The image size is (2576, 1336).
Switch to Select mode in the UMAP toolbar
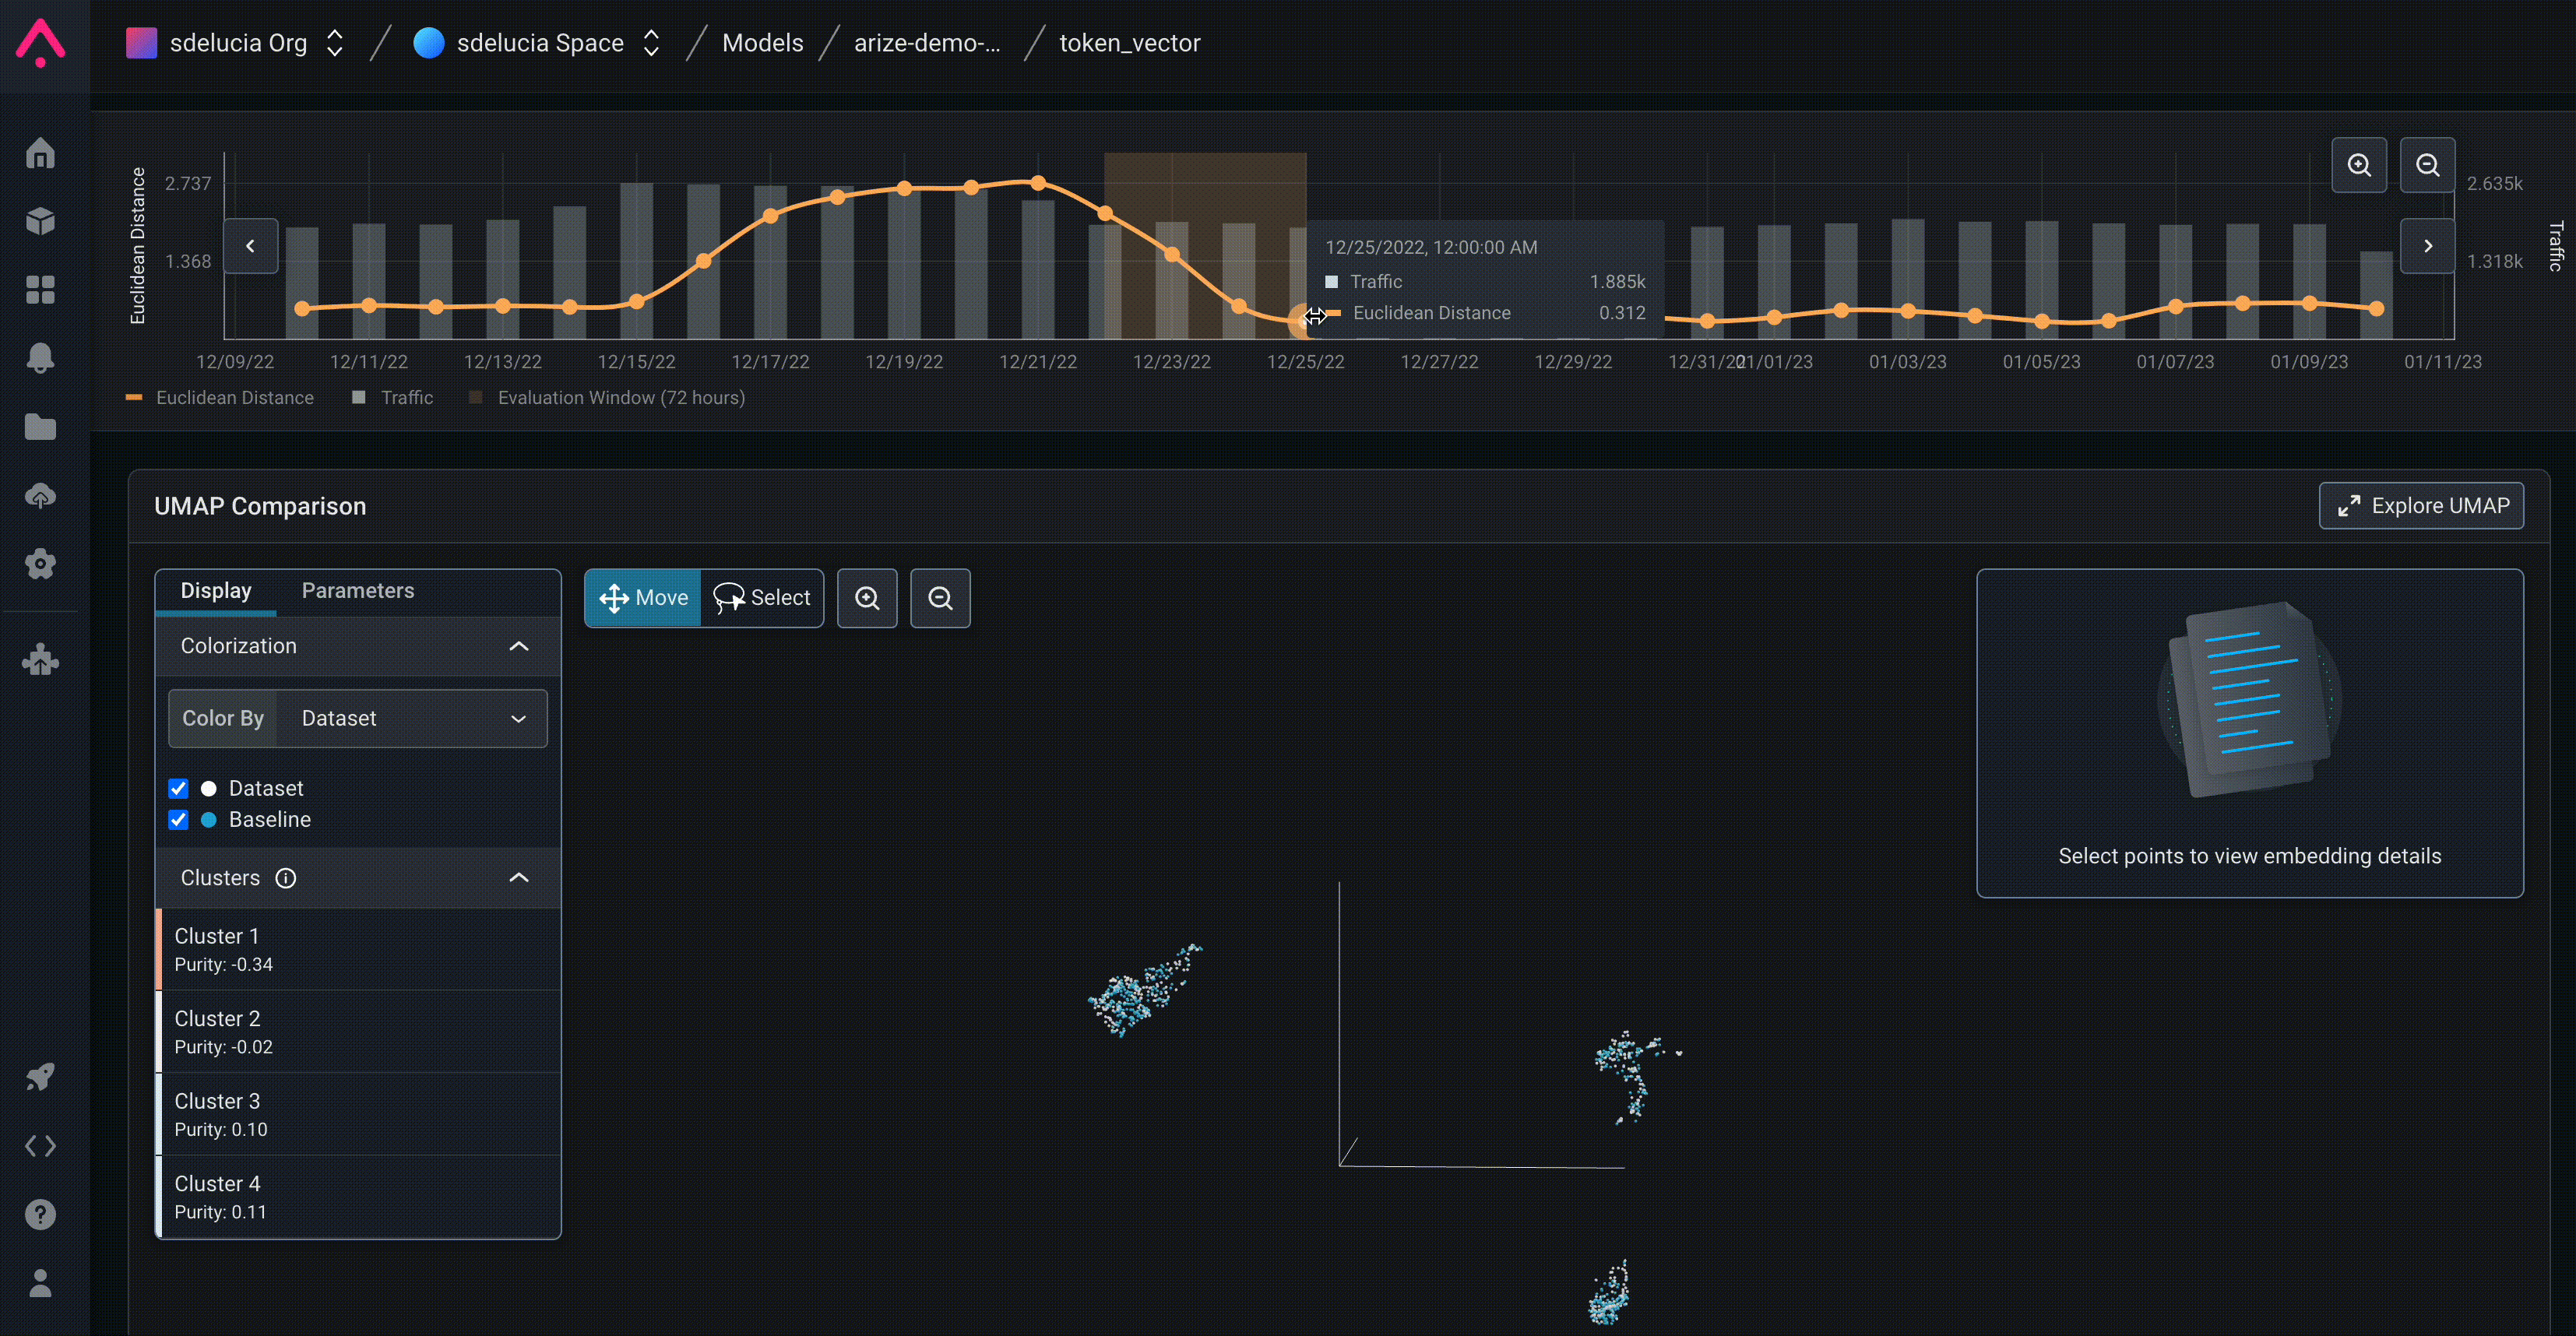point(762,598)
